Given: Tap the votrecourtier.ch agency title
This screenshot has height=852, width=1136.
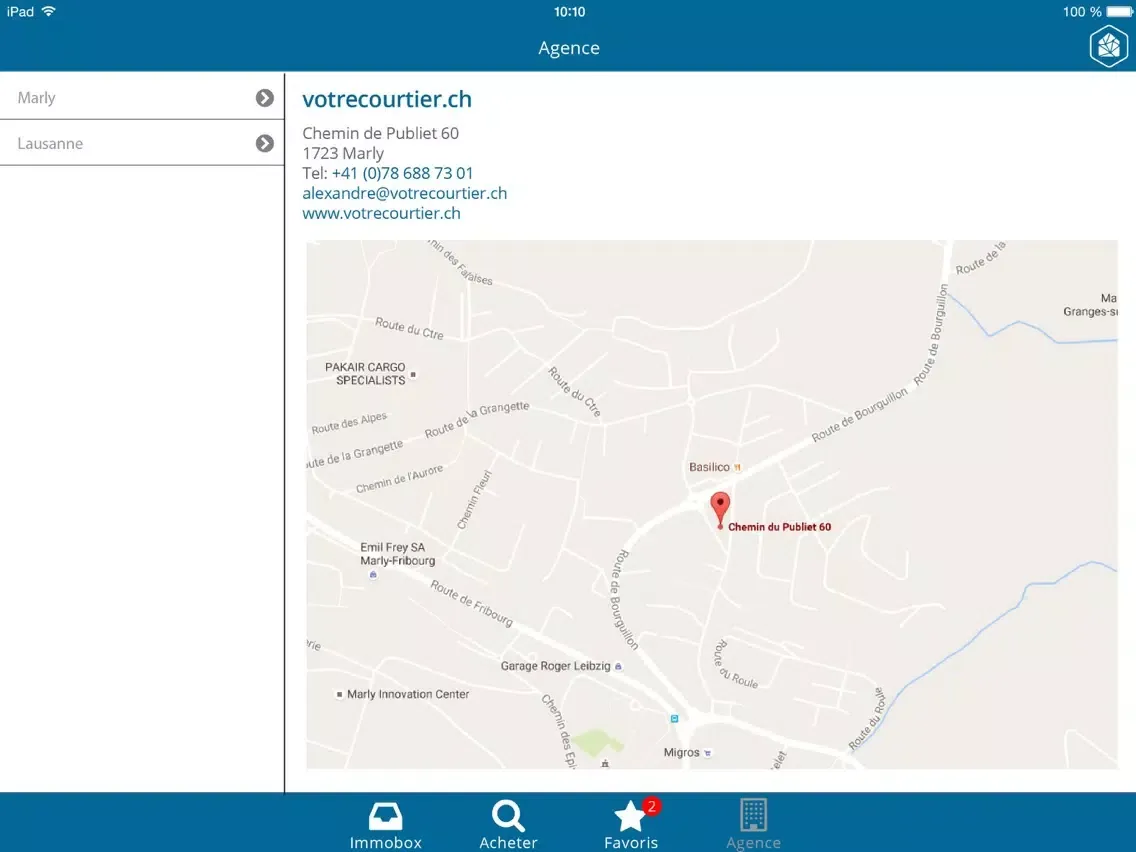Looking at the screenshot, I should tap(387, 99).
